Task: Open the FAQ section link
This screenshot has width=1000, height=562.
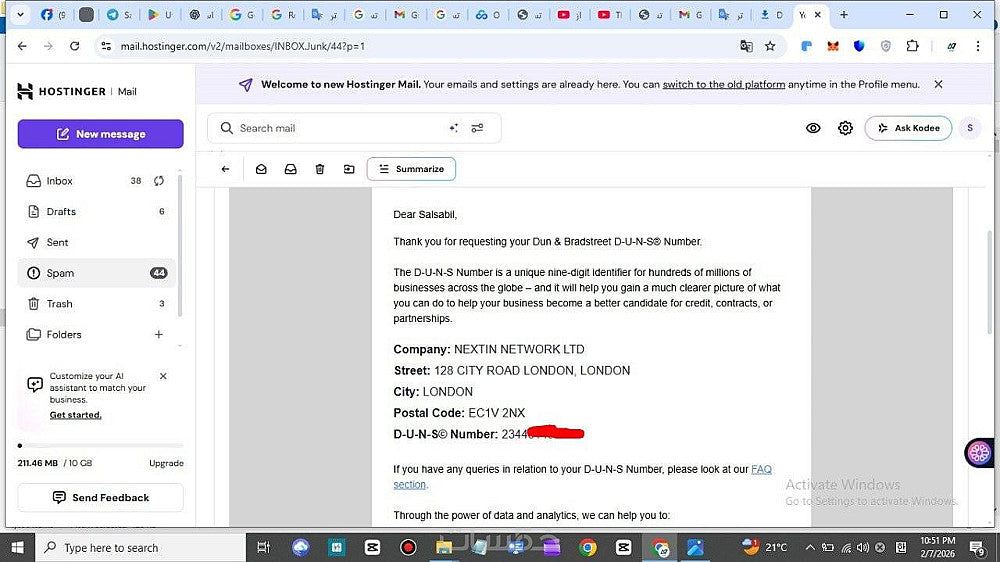Action: 761,470
